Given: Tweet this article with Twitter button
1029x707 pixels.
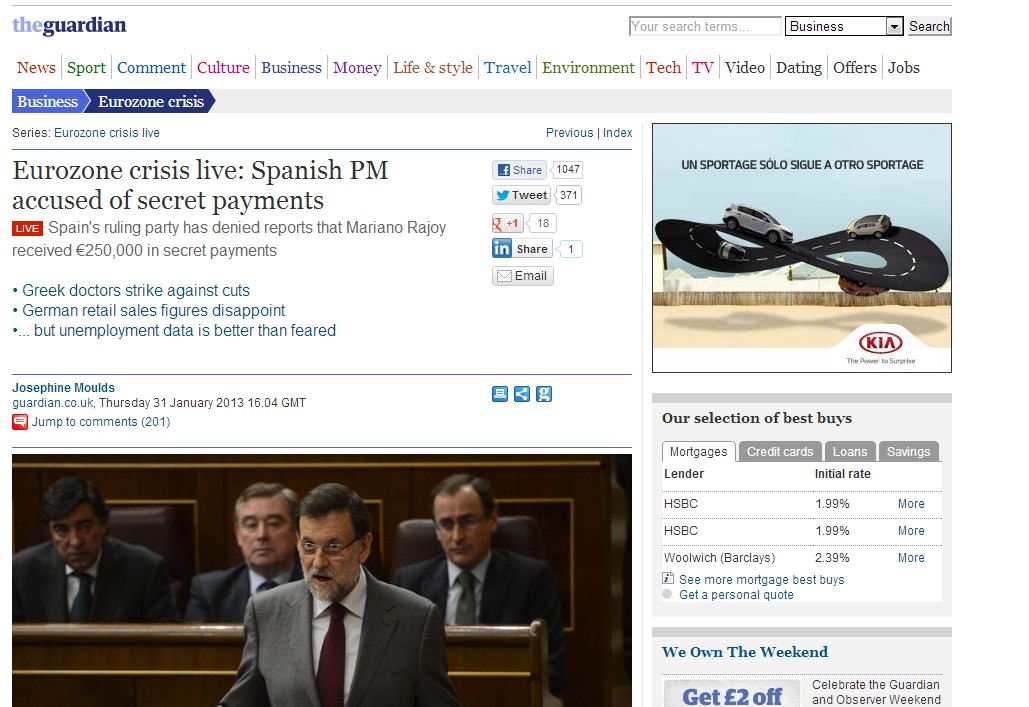Looking at the screenshot, I should tap(521, 196).
